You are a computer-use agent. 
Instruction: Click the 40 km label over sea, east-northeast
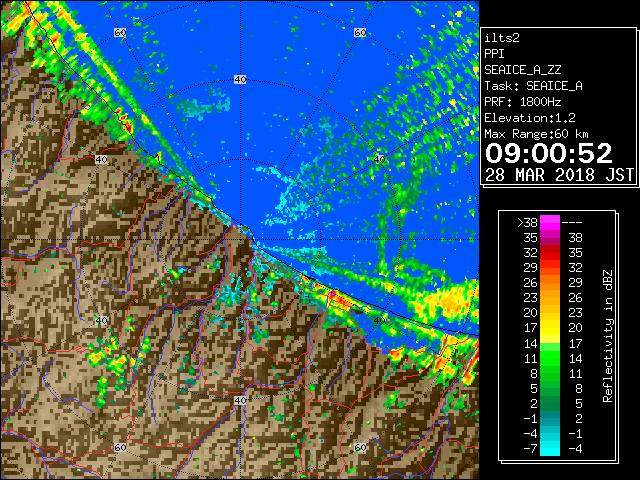(x=379, y=159)
